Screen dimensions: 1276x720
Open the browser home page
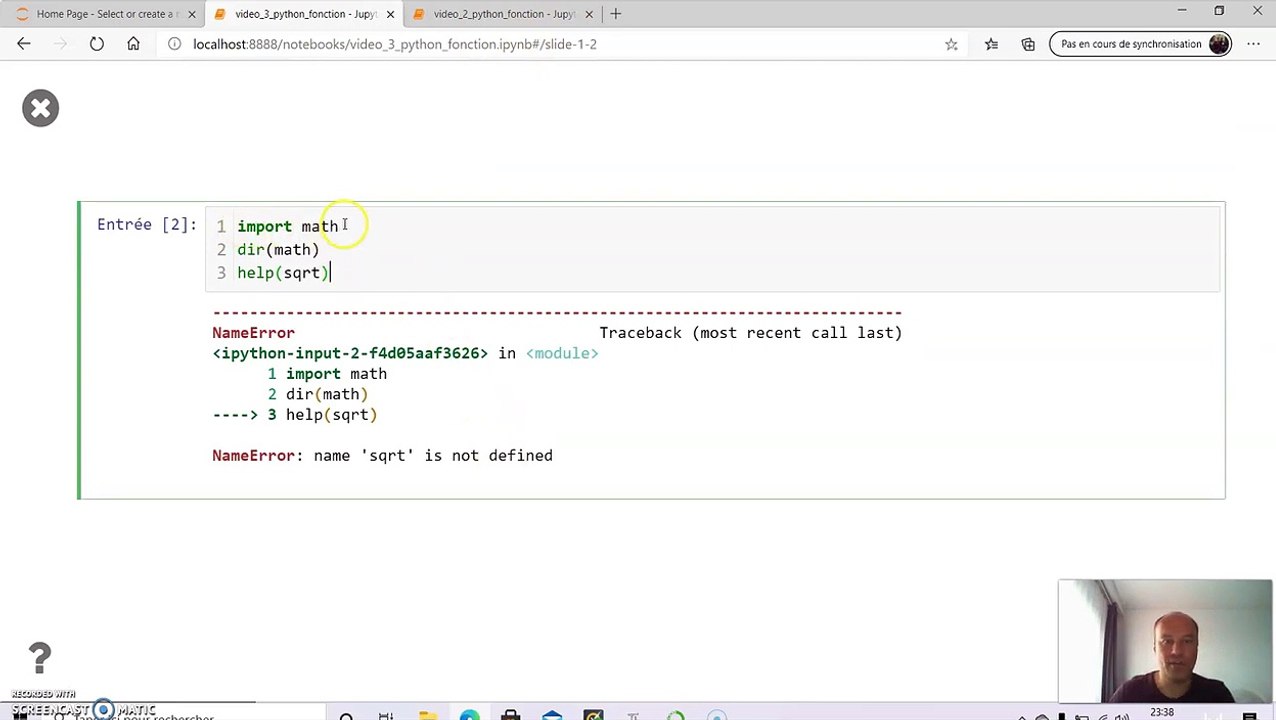(133, 44)
